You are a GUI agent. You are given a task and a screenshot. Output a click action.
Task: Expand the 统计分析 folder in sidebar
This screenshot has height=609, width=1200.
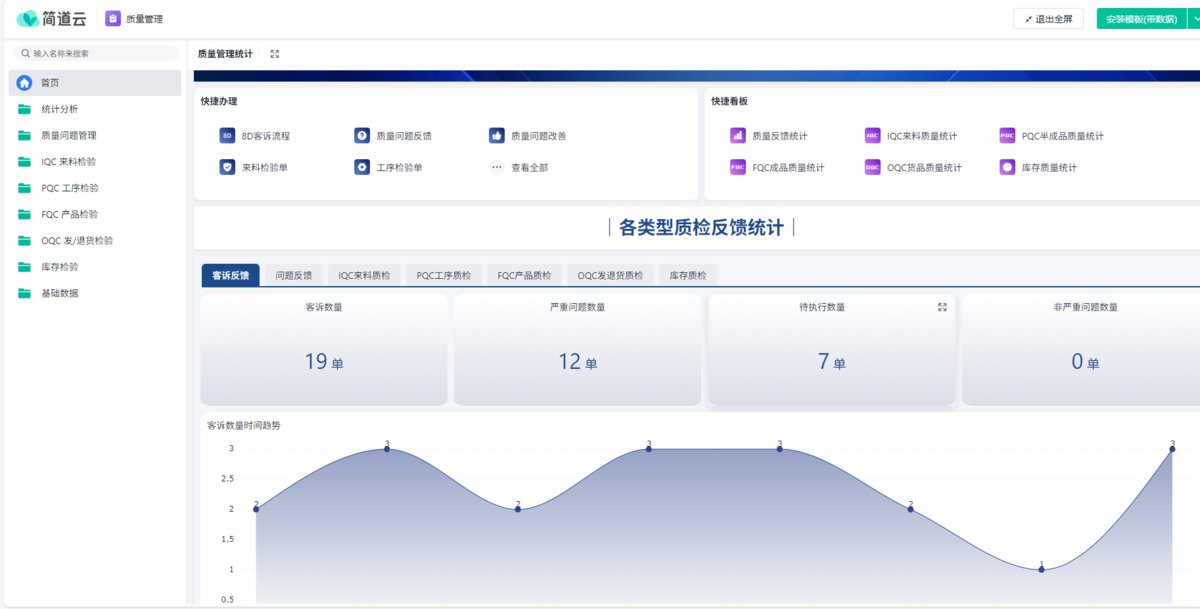coord(59,109)
